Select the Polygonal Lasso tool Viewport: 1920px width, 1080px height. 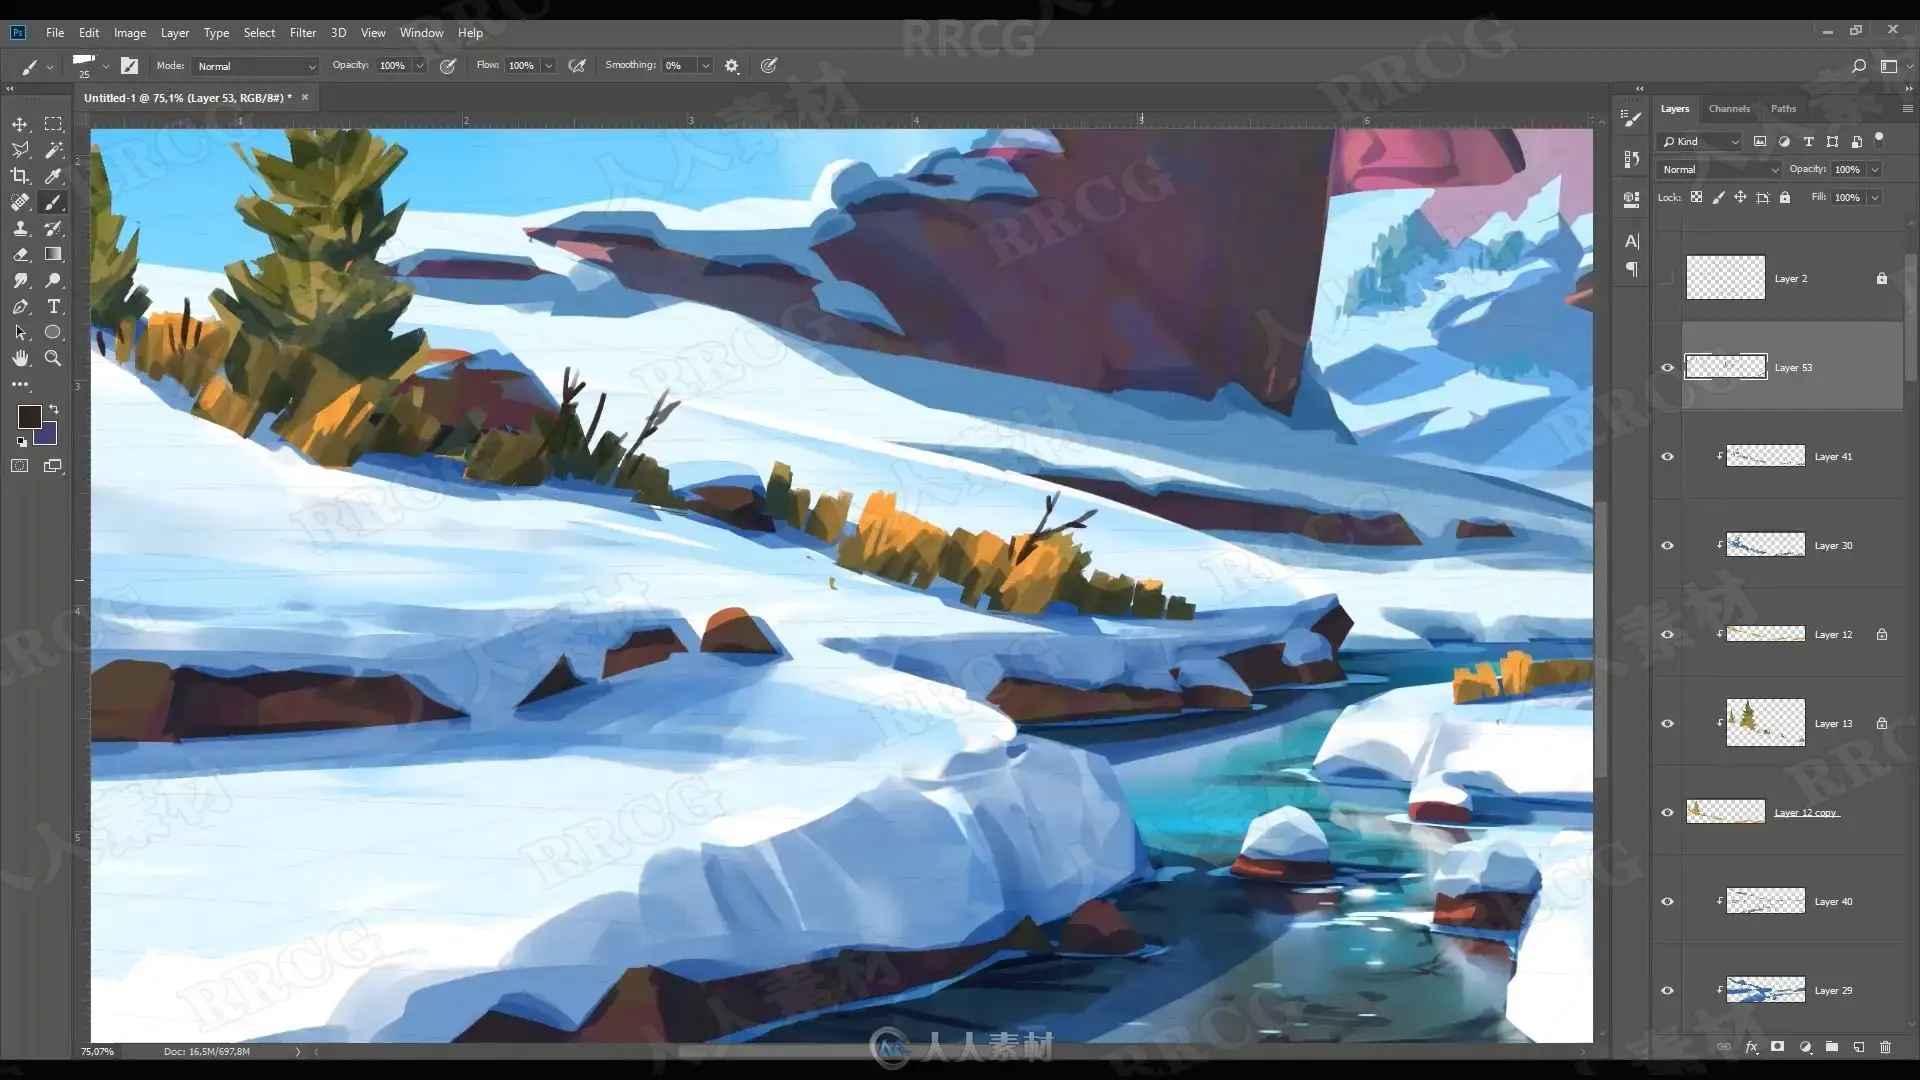pos(20,150)
